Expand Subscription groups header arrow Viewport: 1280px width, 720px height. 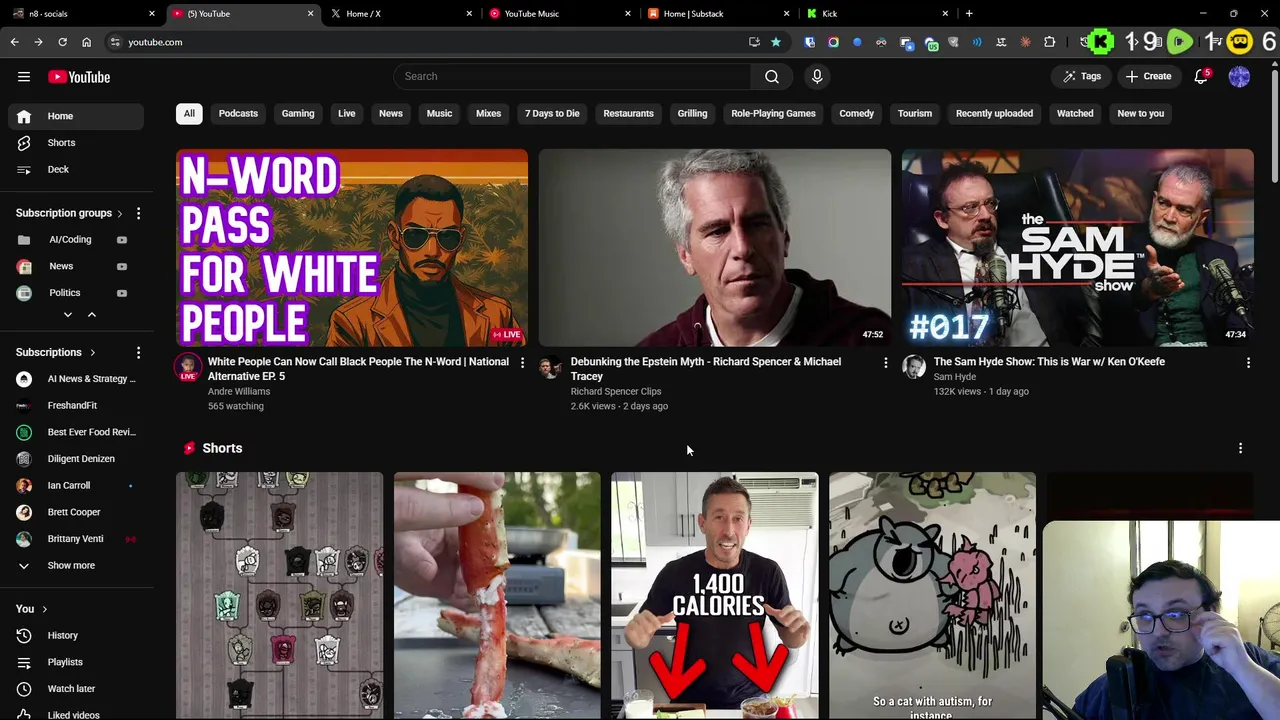[x=120, y=213]
